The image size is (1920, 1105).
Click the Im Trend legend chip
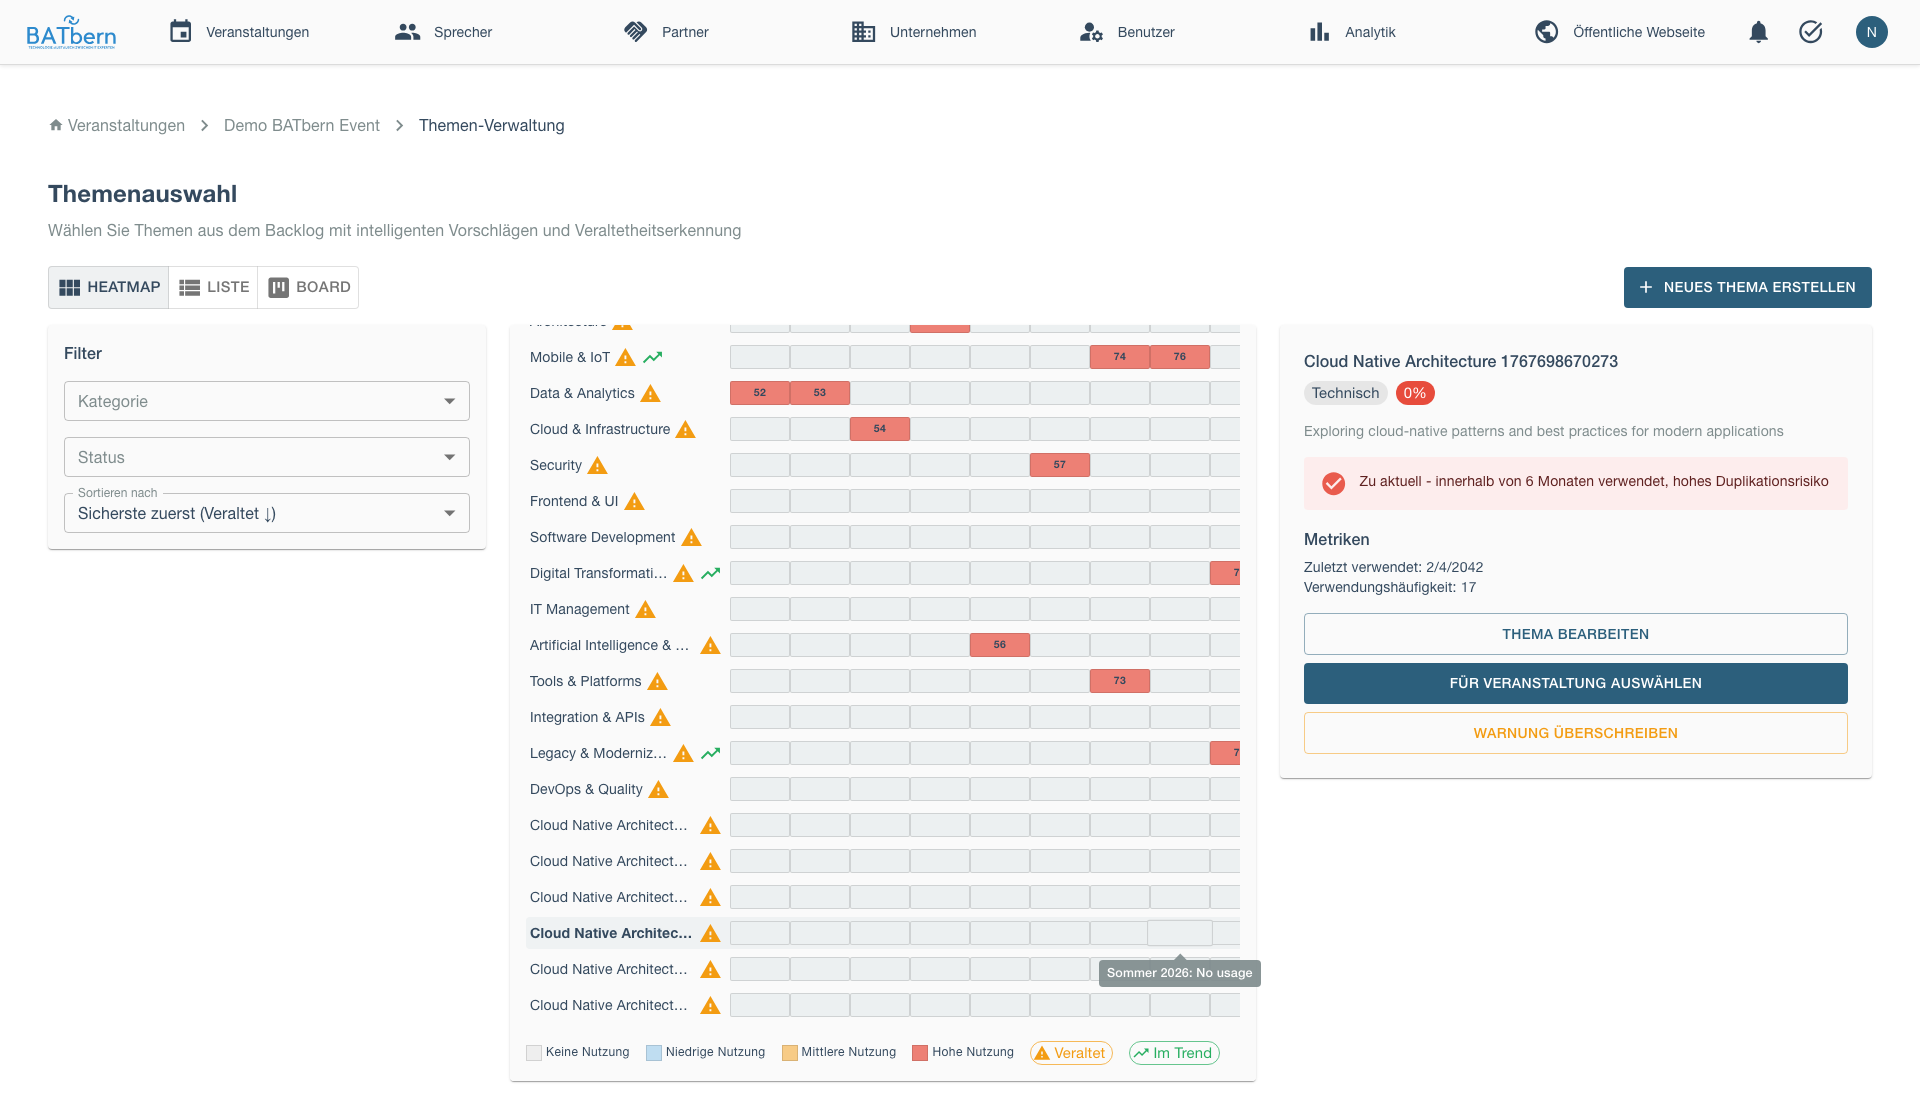[x=1174, y=1053]
